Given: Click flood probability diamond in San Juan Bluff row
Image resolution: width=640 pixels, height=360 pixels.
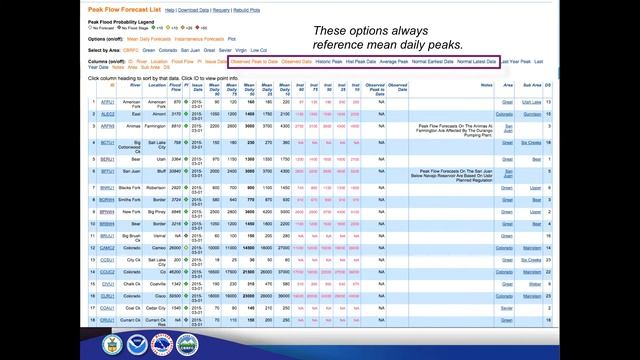Looking at the screenshot, I should [x=186, y=171].
